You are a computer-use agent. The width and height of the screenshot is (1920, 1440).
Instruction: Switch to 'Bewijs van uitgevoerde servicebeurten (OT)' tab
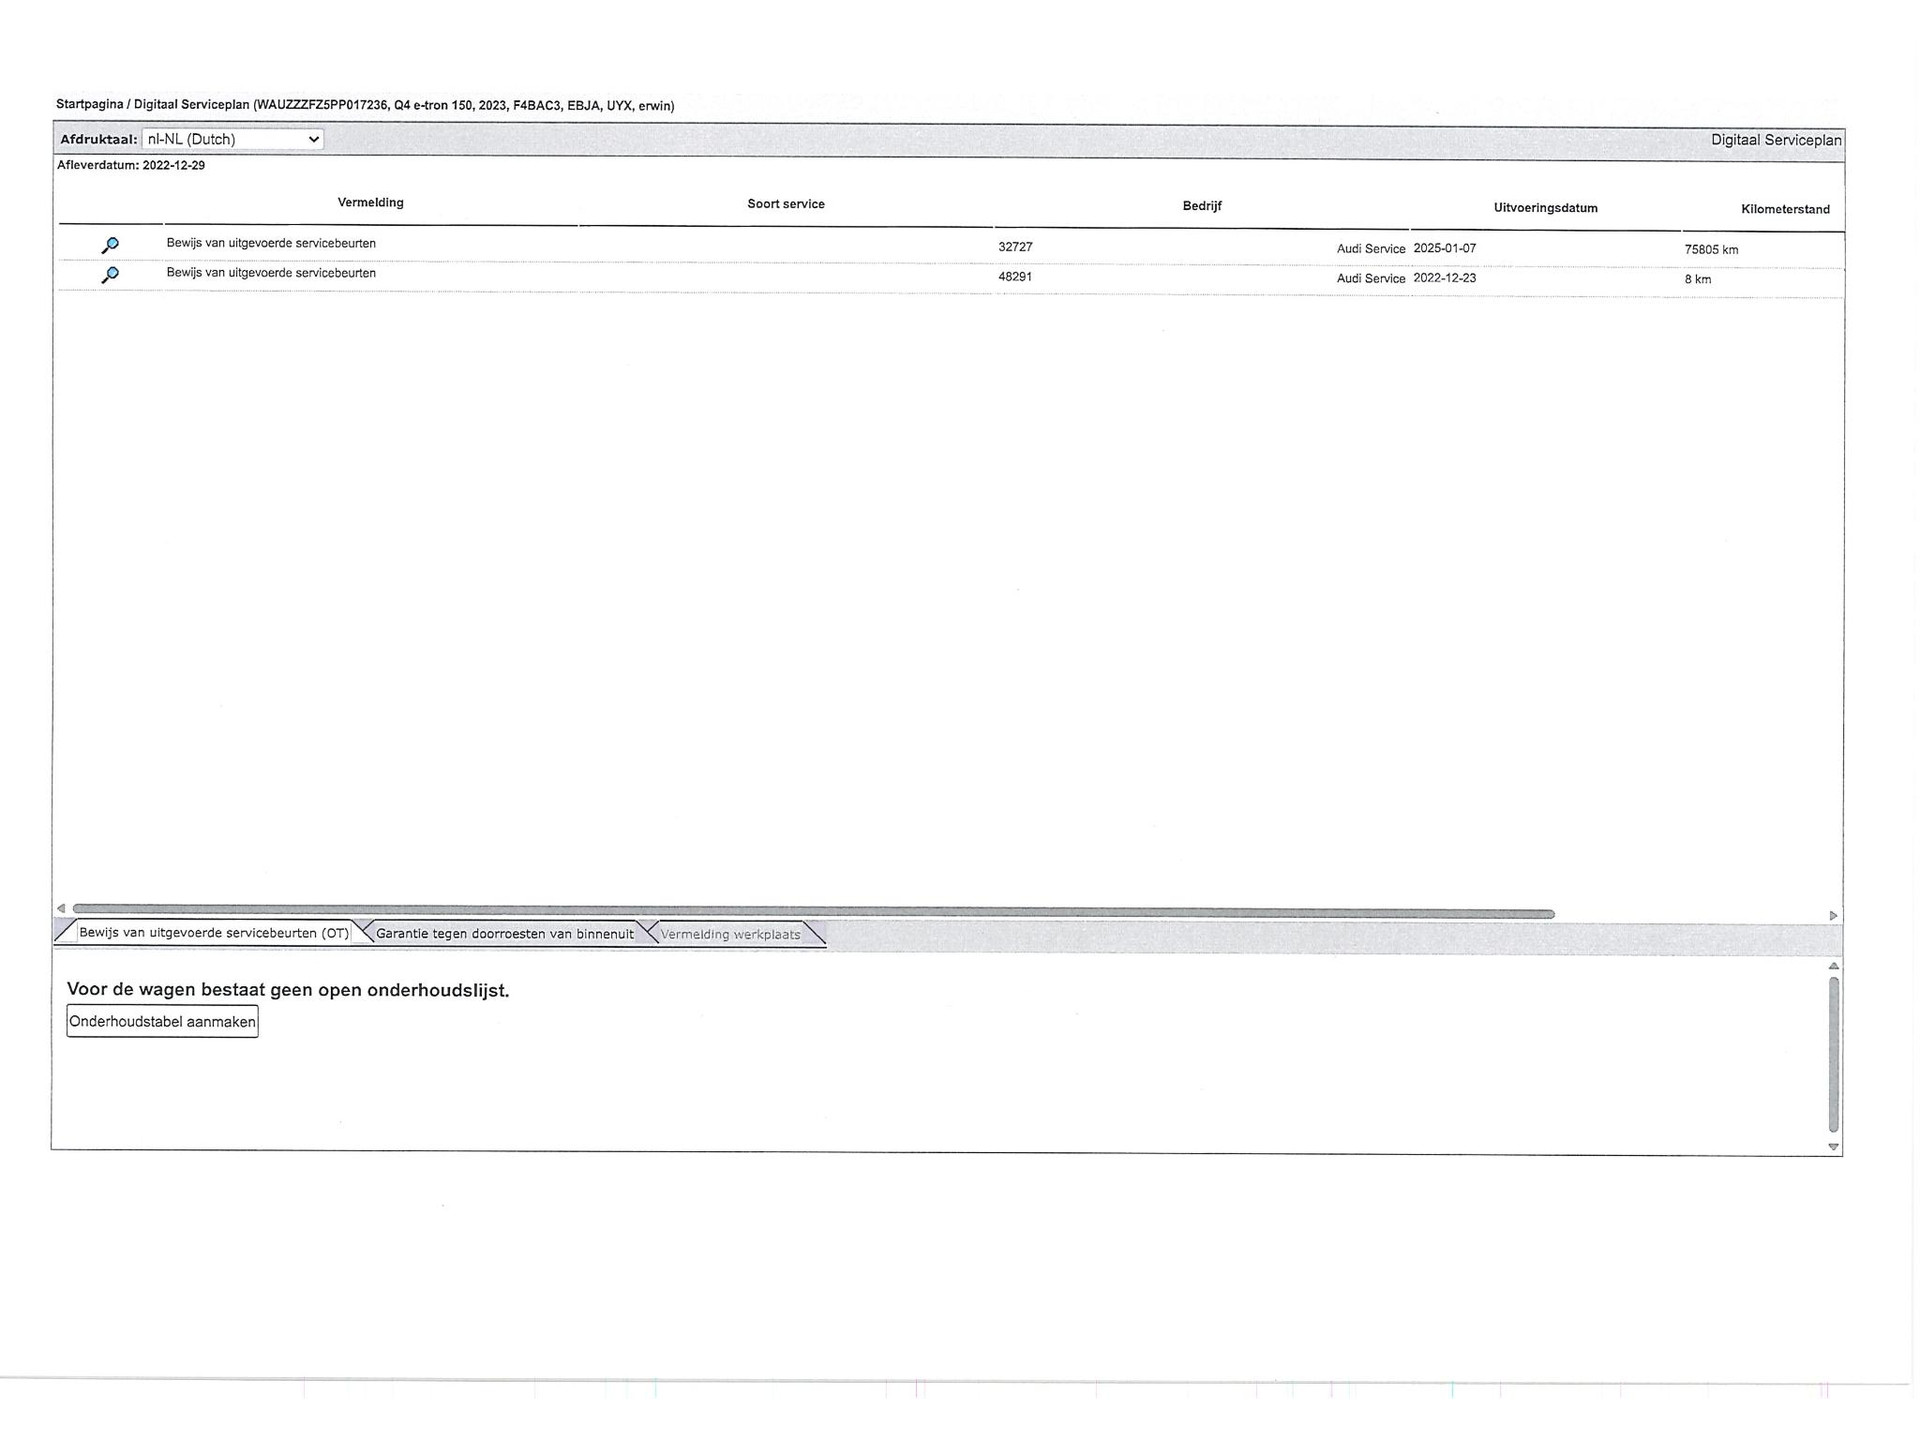213,933
